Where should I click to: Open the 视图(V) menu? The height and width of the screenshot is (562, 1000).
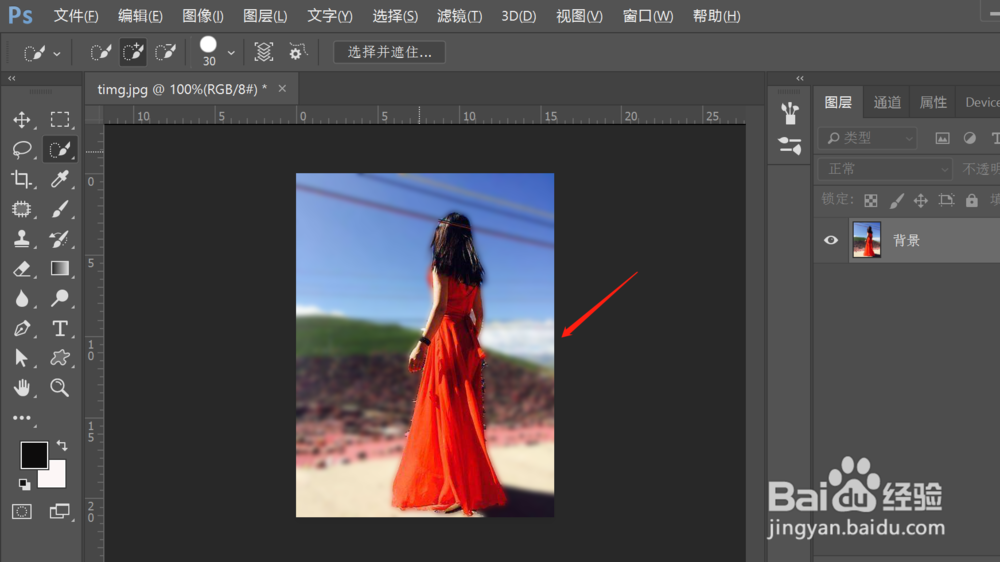(x=579, y=16)
